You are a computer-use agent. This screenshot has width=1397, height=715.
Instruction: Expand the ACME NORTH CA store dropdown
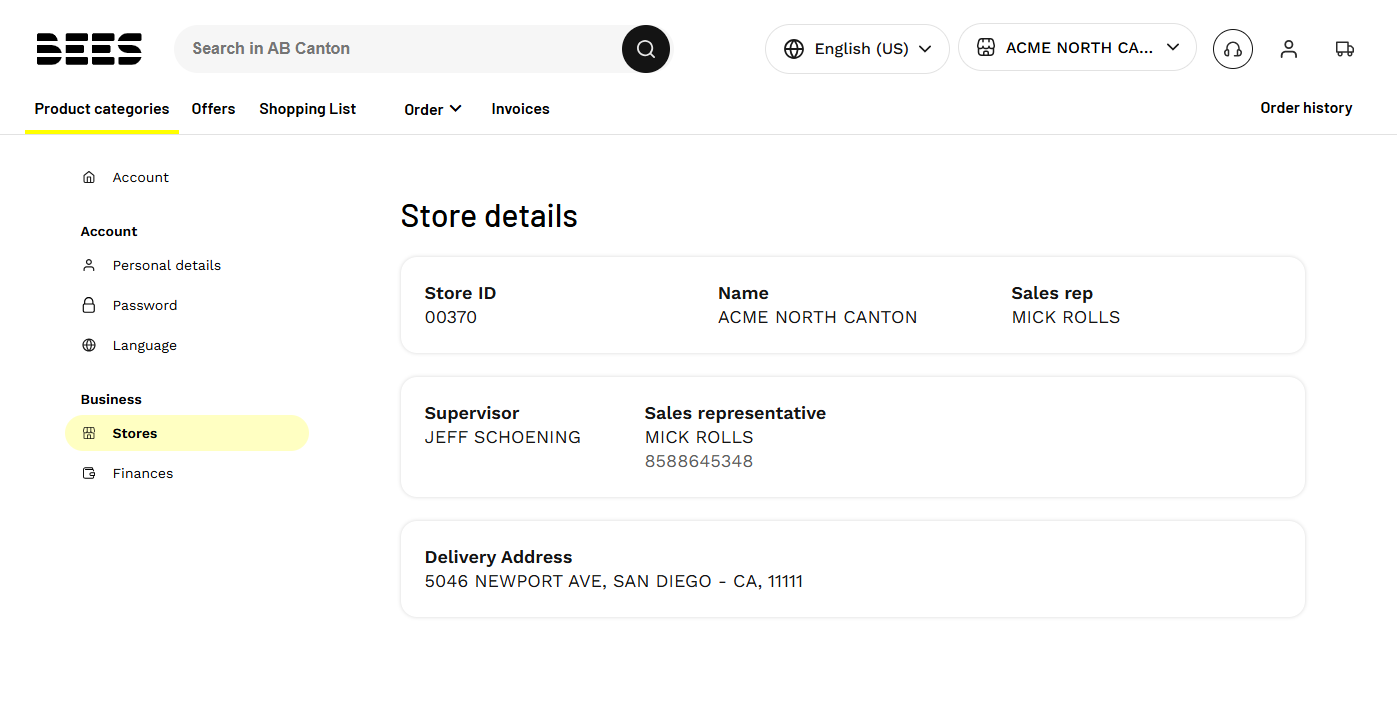coord(1077,47)
